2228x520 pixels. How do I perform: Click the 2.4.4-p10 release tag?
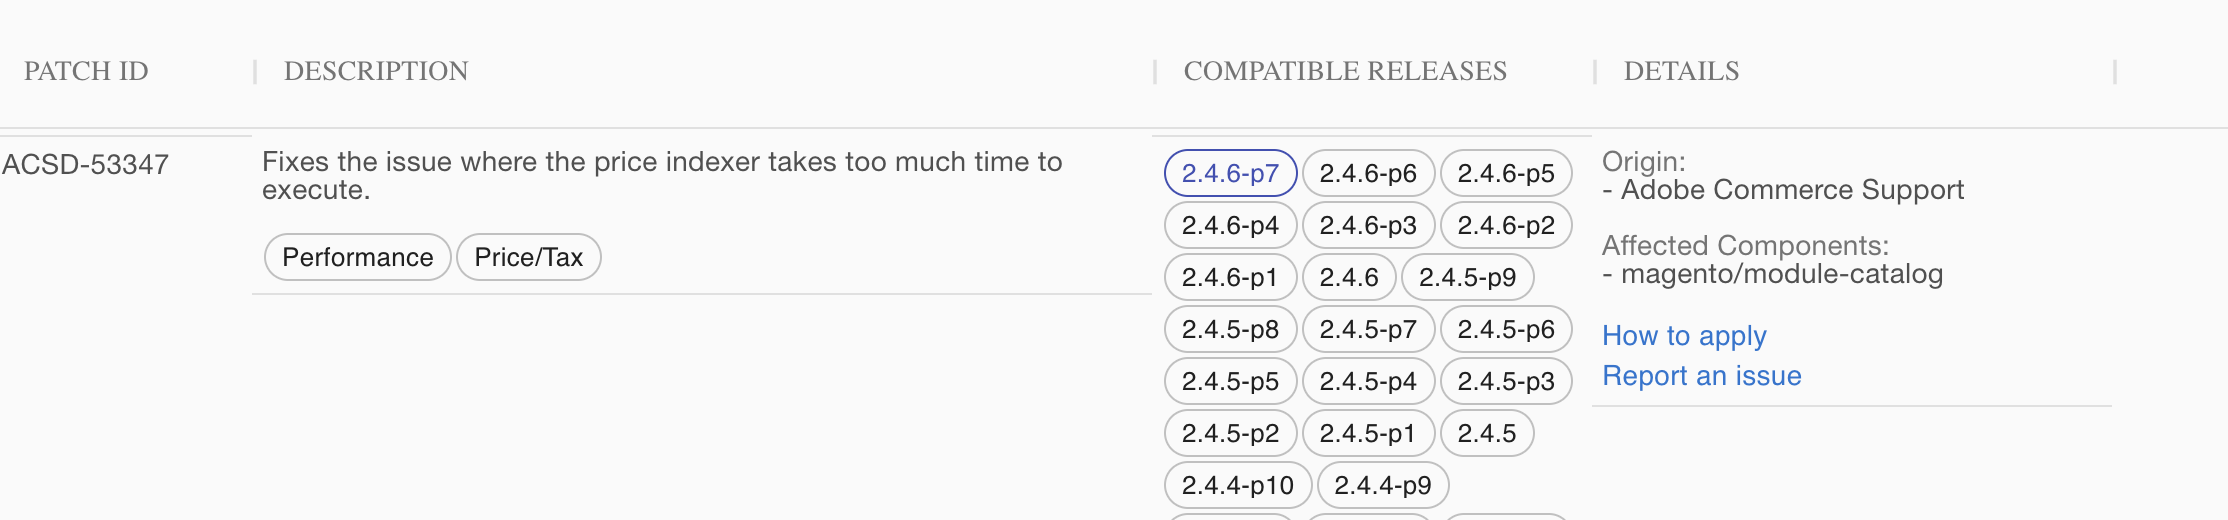tap(1238, 485)
